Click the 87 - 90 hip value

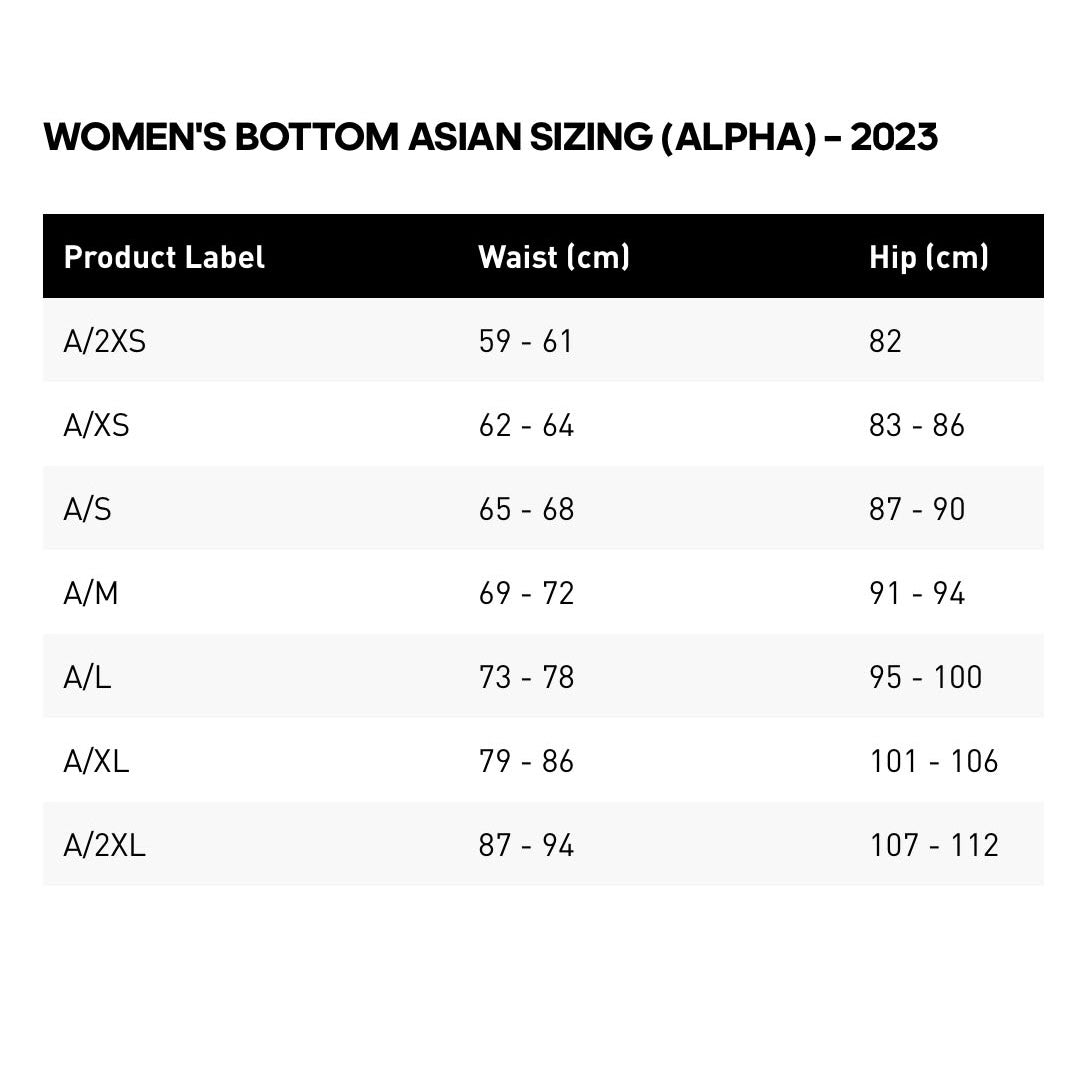pos(917,510)
